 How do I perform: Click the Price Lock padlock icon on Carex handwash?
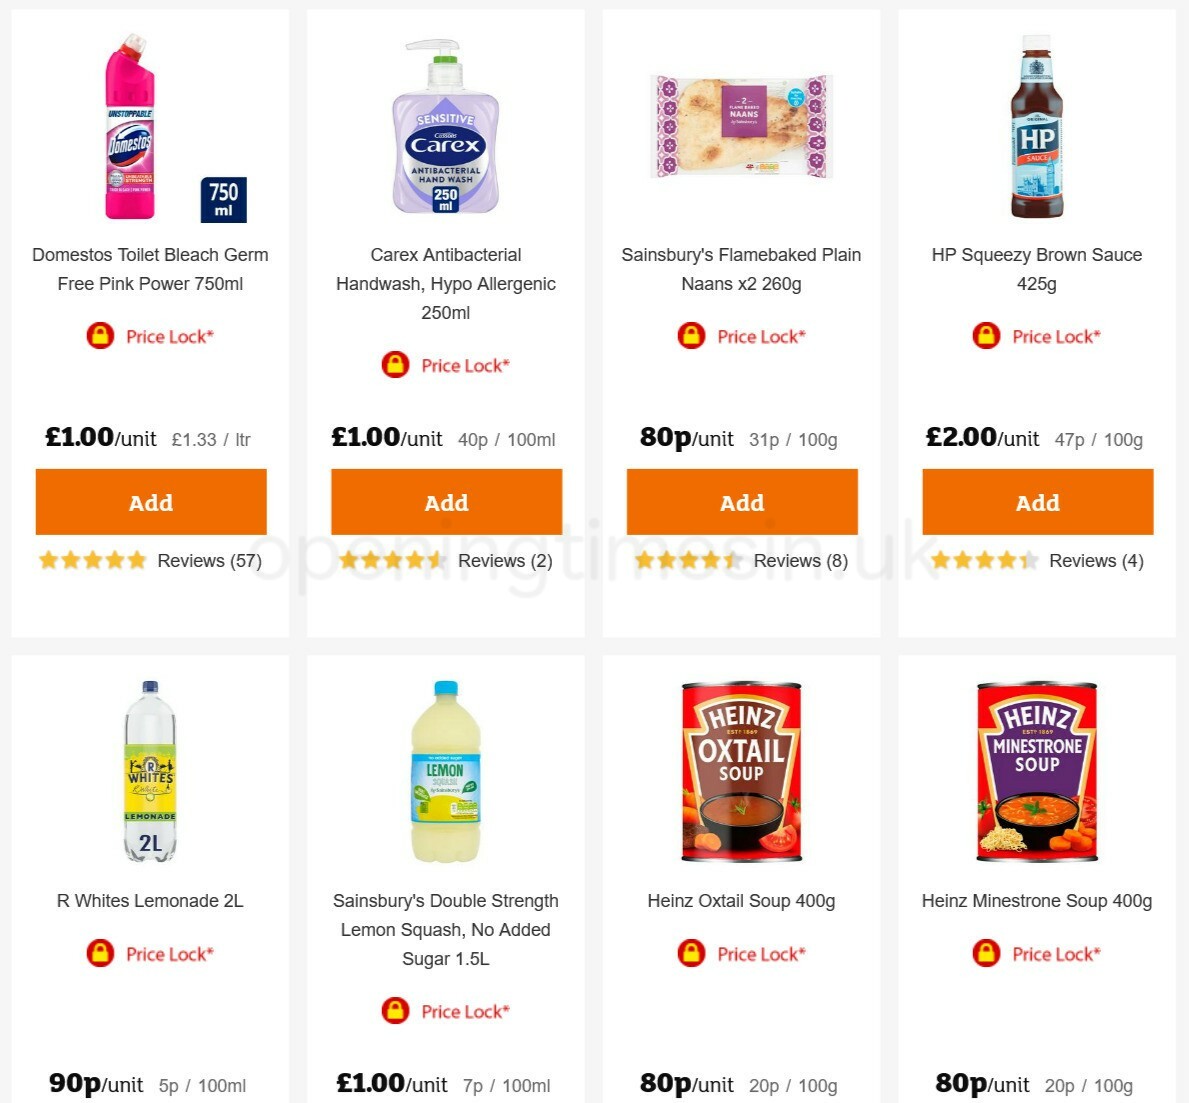[x=395, y=365]
